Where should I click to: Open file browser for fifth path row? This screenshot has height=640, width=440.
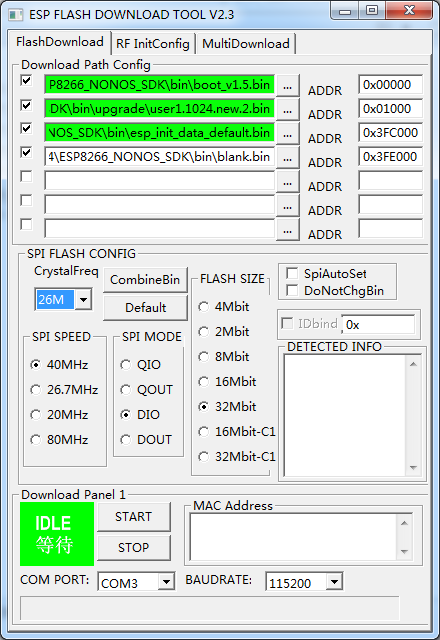tap(288, 182)
